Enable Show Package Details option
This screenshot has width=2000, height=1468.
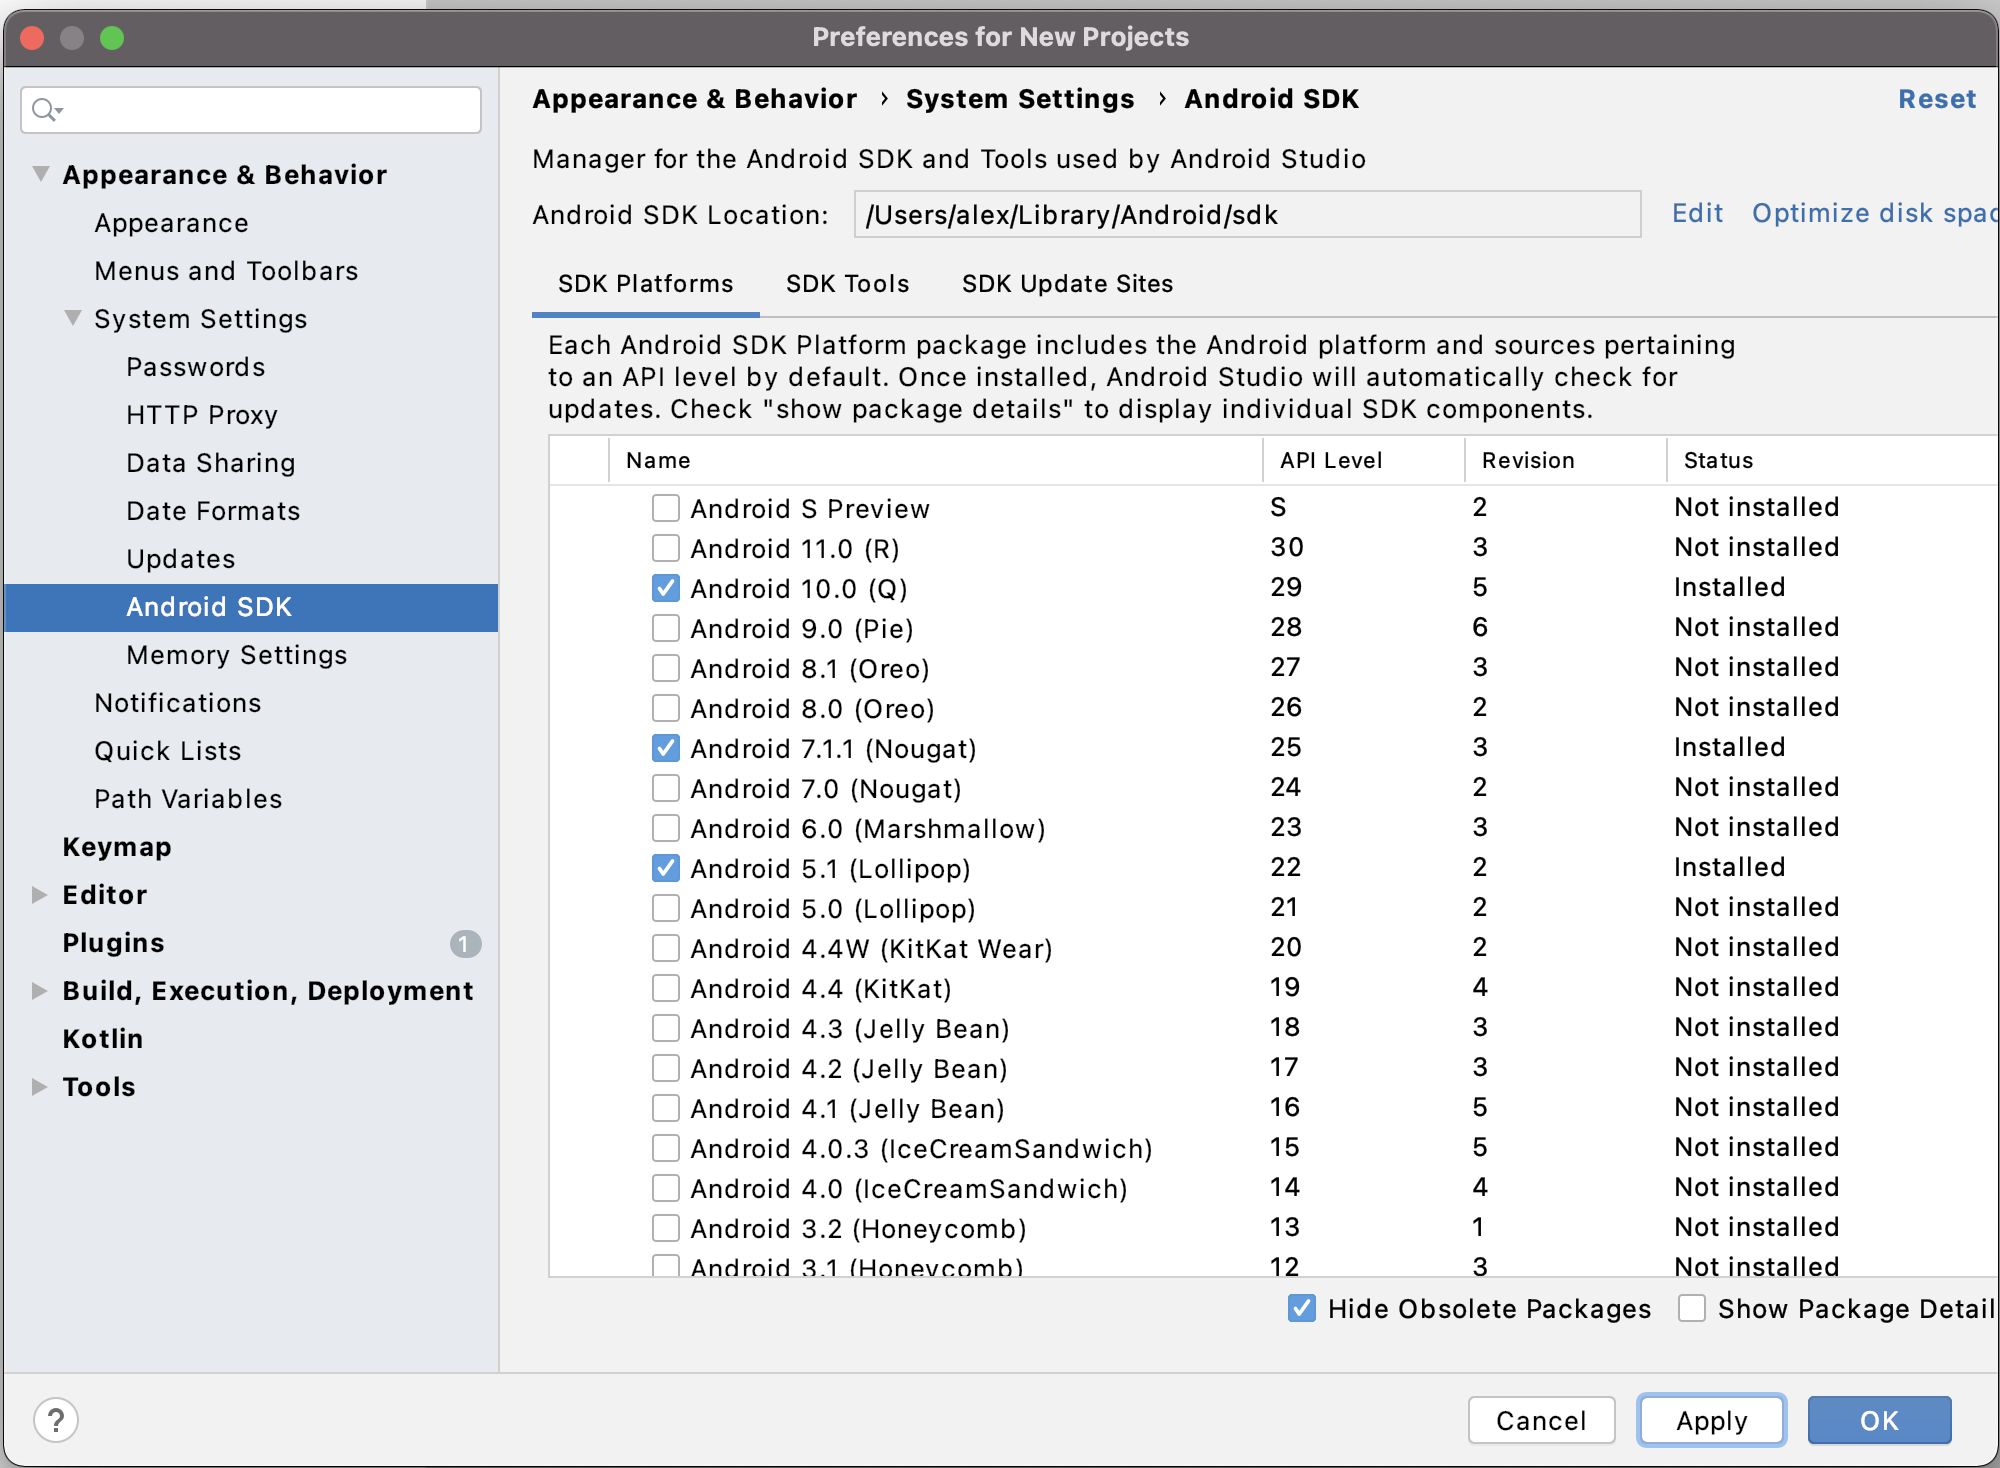click(1692, 1308)
